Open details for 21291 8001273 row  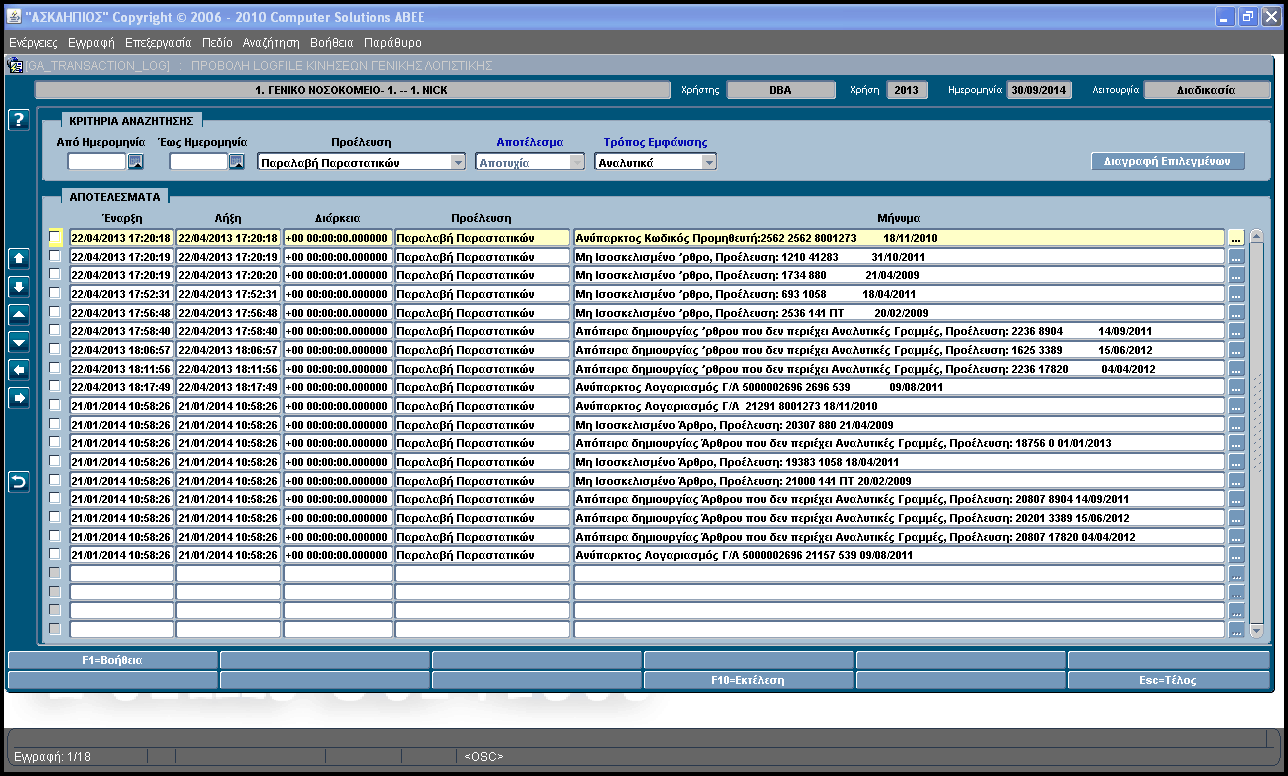(1236, 406)
